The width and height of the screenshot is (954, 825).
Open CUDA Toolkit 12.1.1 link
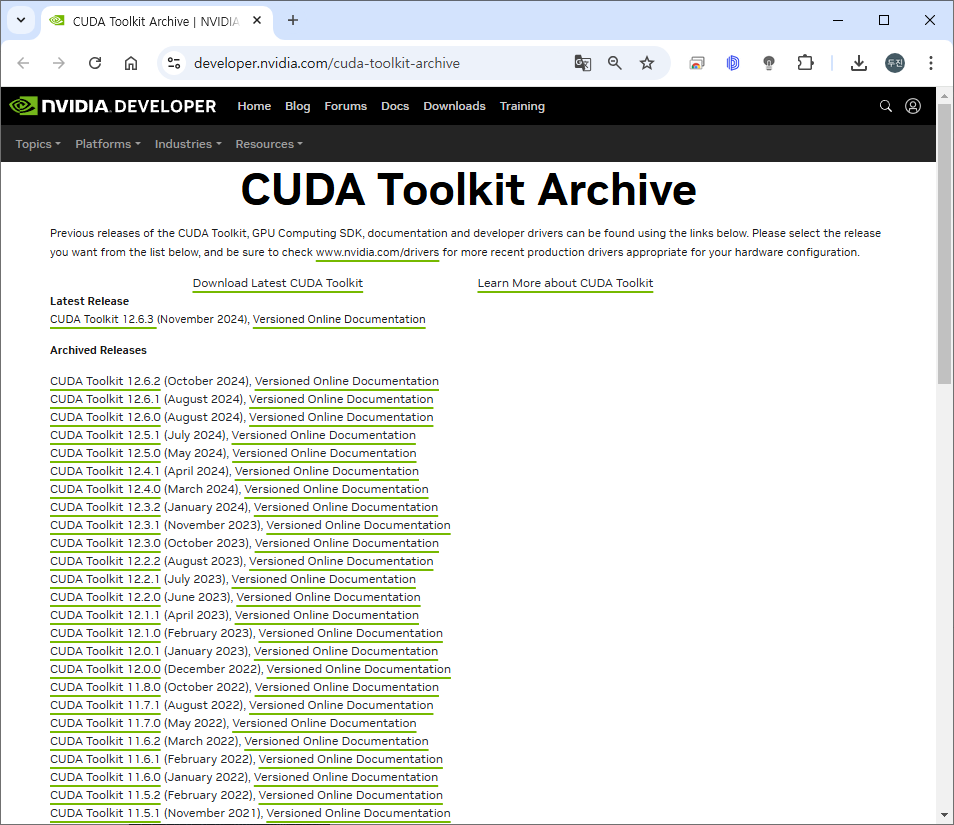105,616
